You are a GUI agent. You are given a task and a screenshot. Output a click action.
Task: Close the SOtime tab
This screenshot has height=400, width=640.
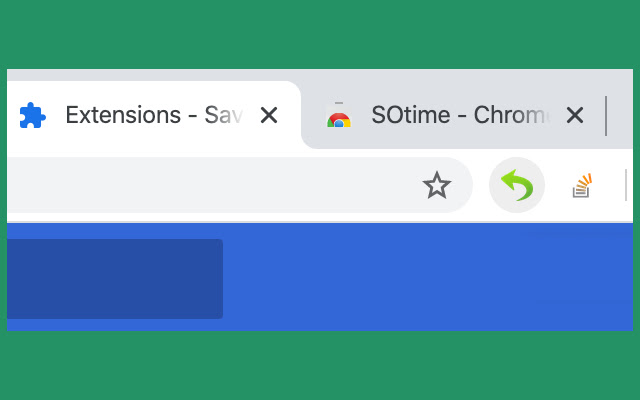click(x=574, y=116)
